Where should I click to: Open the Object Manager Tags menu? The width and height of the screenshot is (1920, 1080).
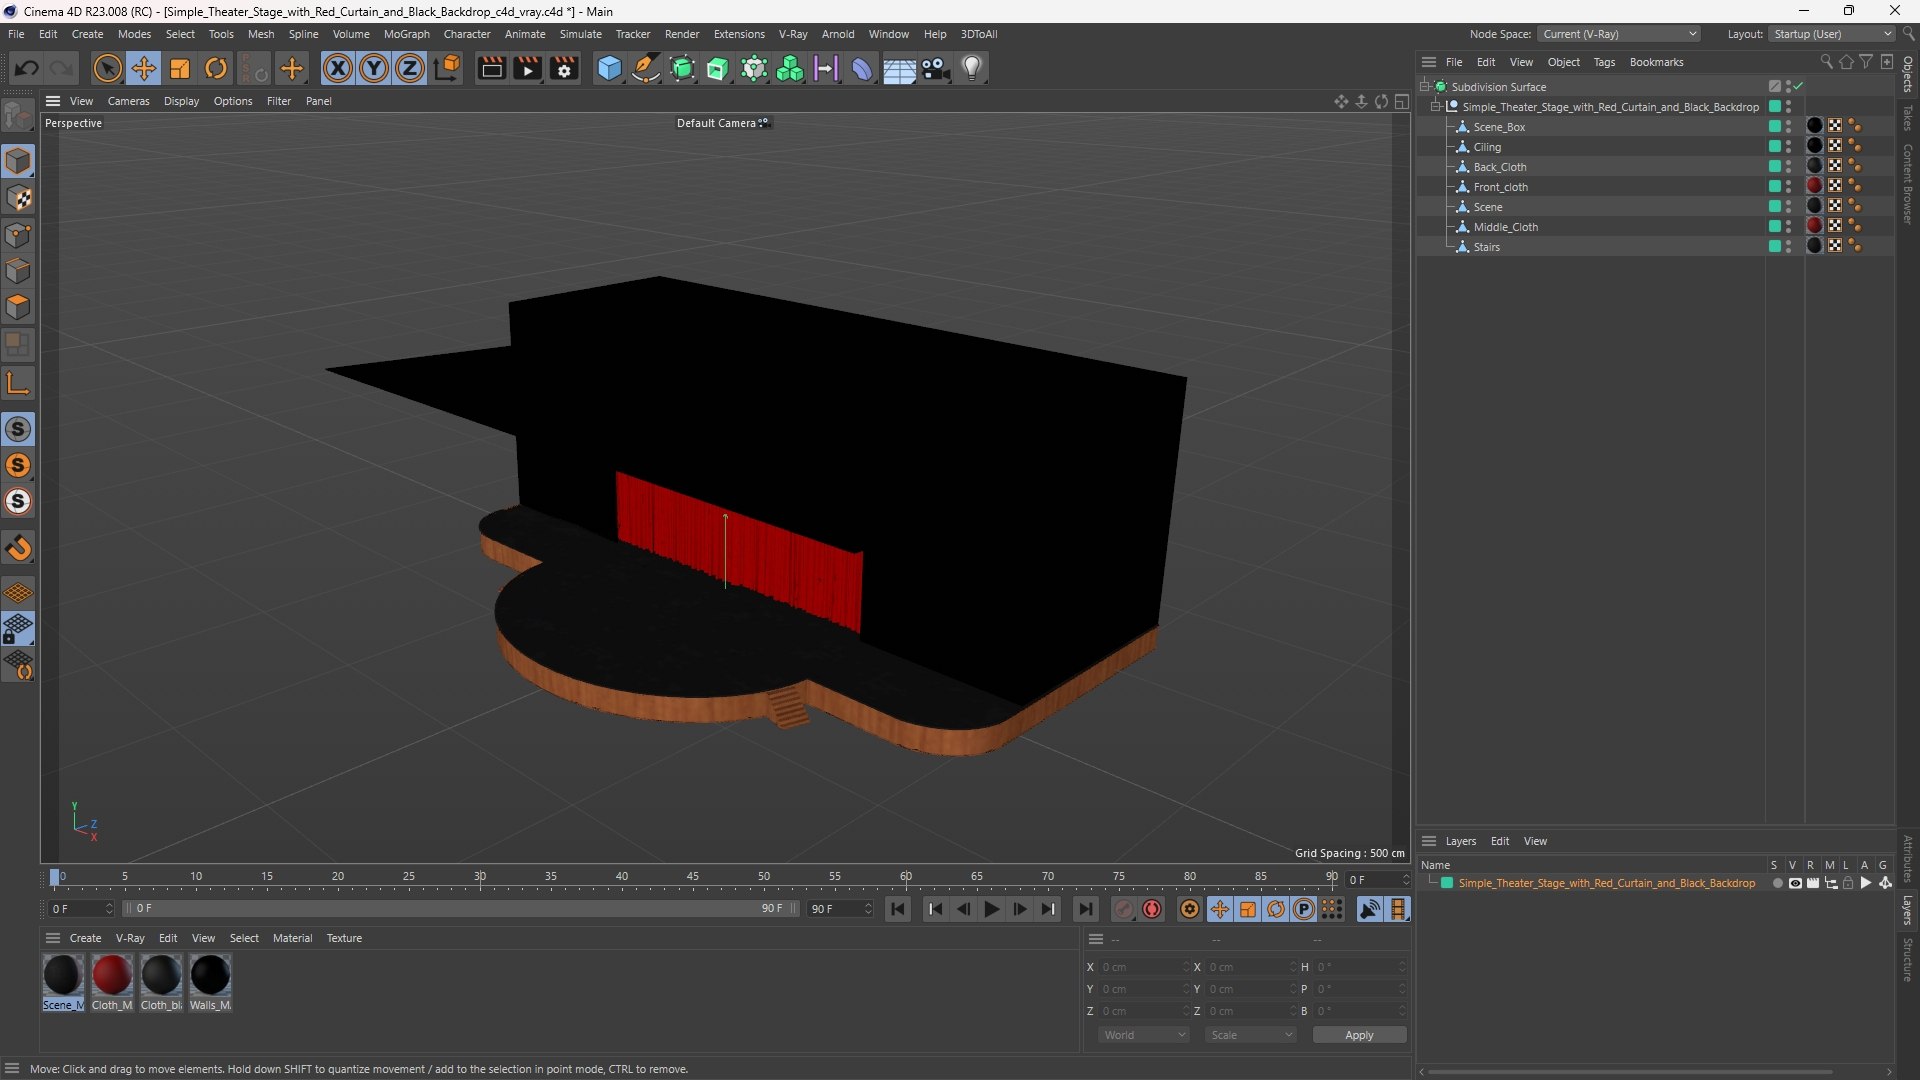(1604, 62)
